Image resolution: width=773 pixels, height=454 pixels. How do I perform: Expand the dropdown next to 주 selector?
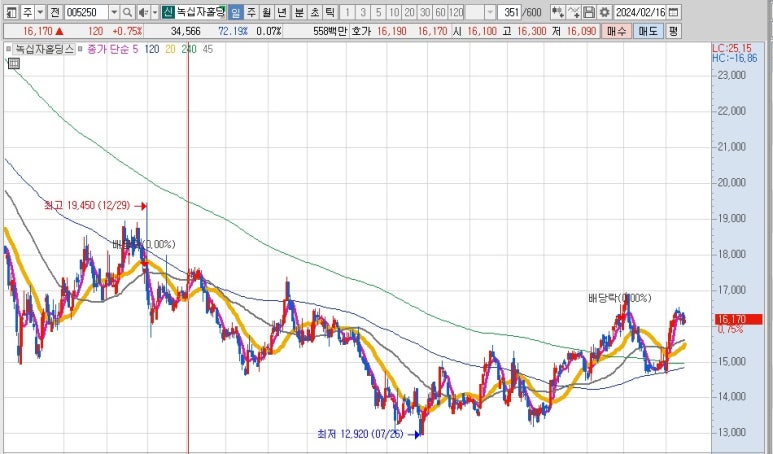[41, 12]
